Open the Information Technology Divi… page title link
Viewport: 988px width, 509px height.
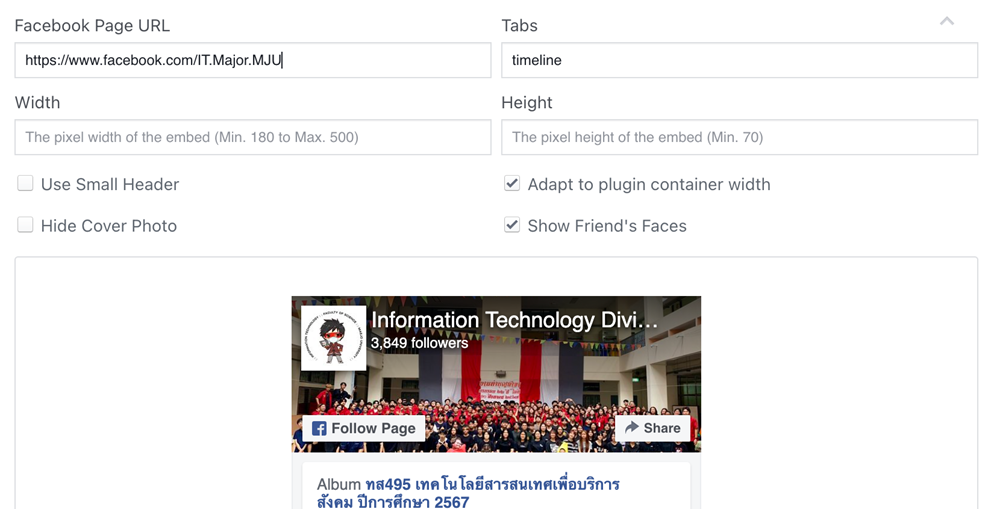(x=514, y=320)
